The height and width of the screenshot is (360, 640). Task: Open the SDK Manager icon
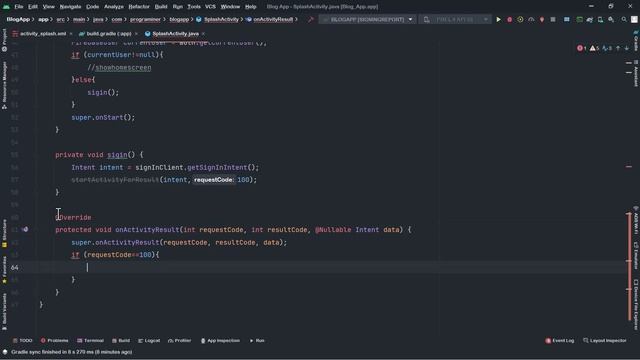(611, 19)
